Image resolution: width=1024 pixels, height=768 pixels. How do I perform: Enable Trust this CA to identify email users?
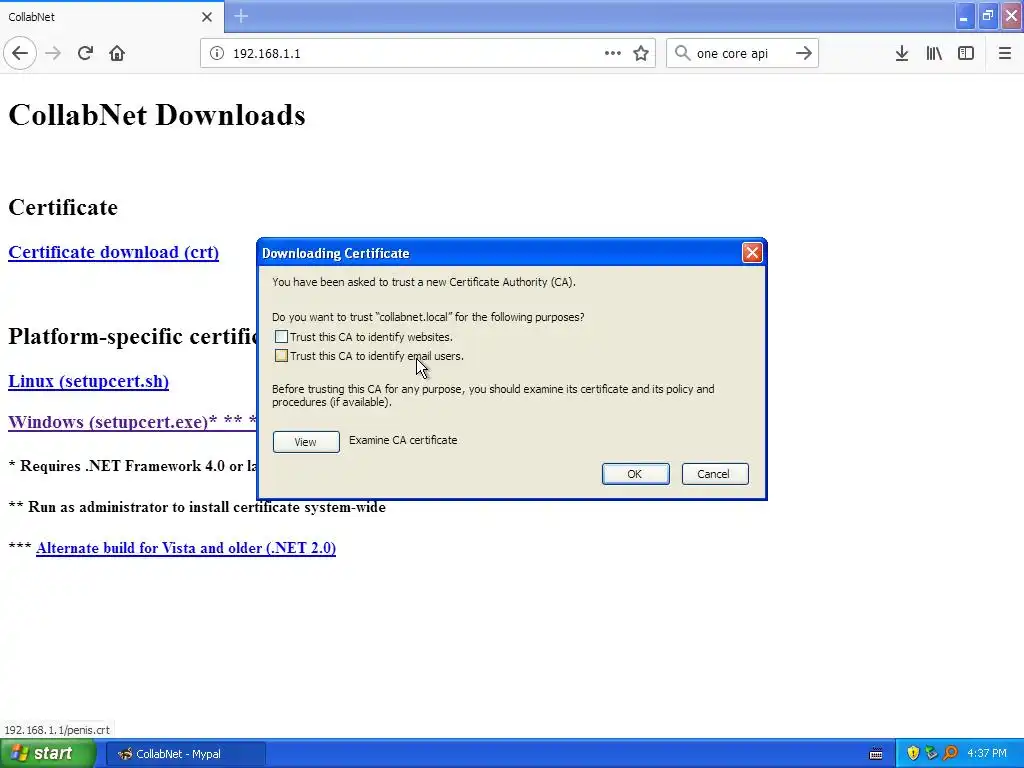281,356
